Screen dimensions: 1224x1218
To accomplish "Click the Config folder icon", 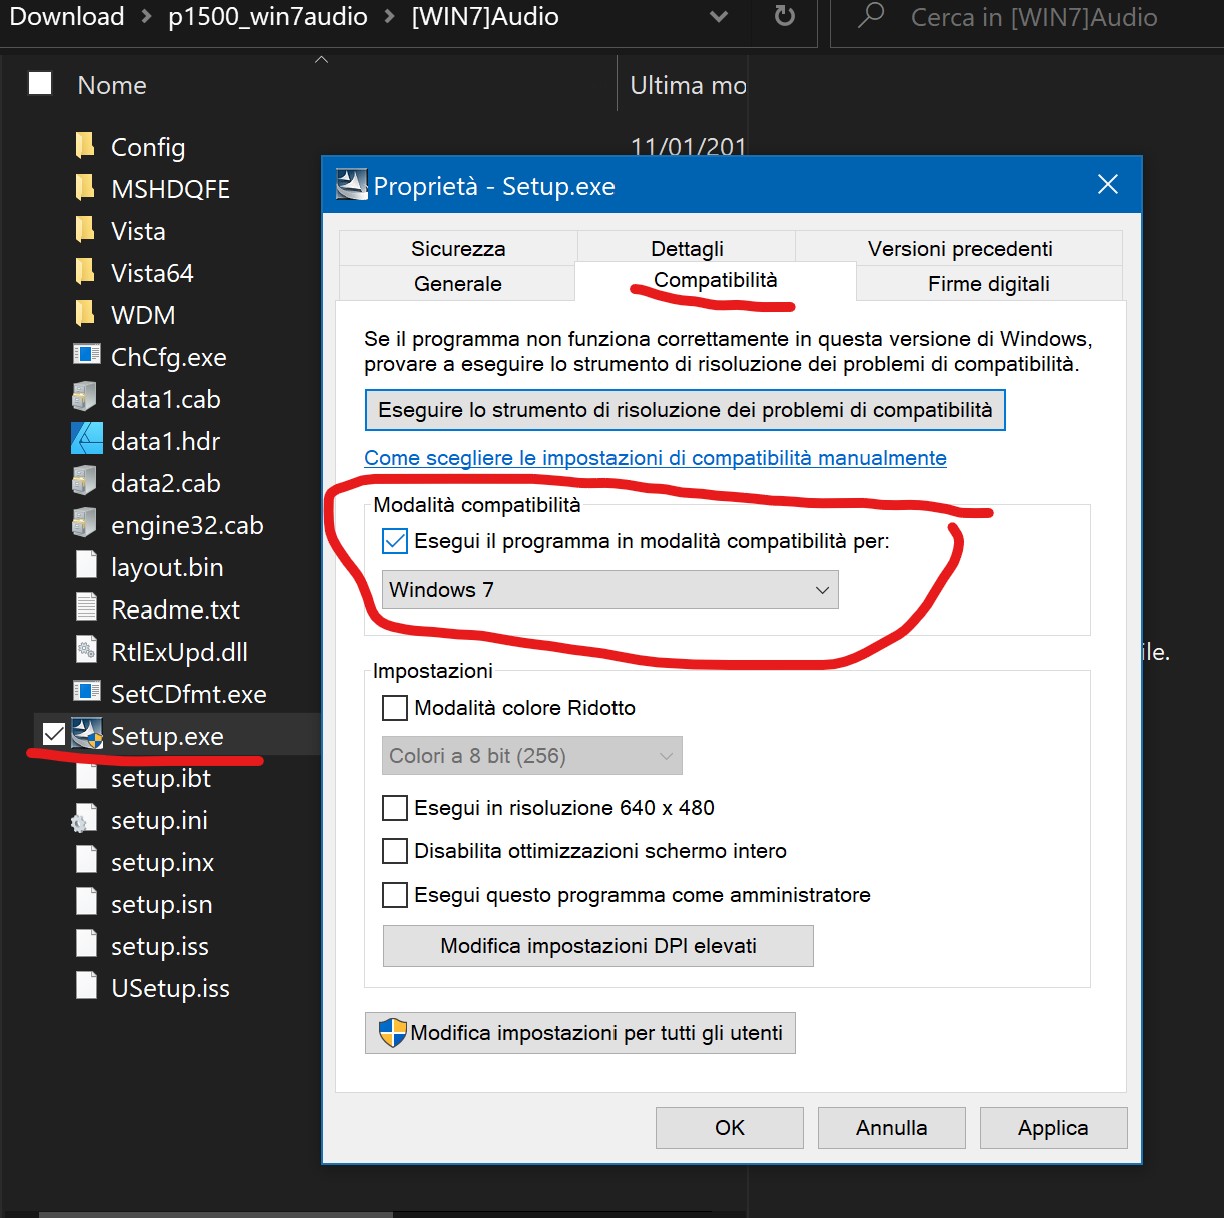I will (x=86, y=147).
